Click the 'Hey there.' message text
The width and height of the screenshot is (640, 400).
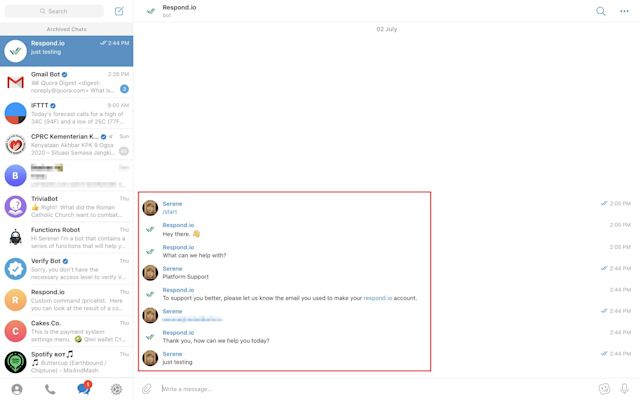click(x=181, y=234)
